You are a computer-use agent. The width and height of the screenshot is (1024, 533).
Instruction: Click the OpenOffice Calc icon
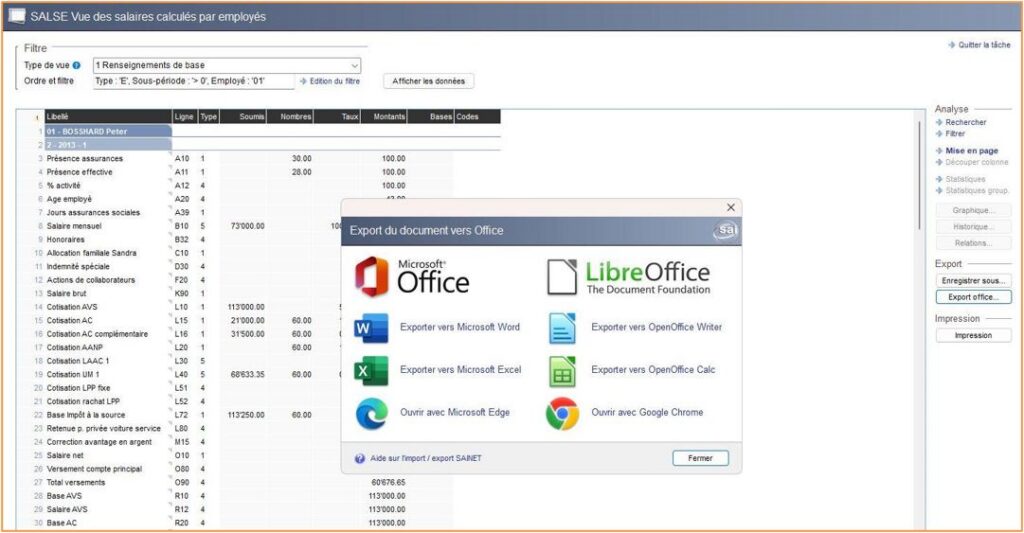(x=562, y=372)
